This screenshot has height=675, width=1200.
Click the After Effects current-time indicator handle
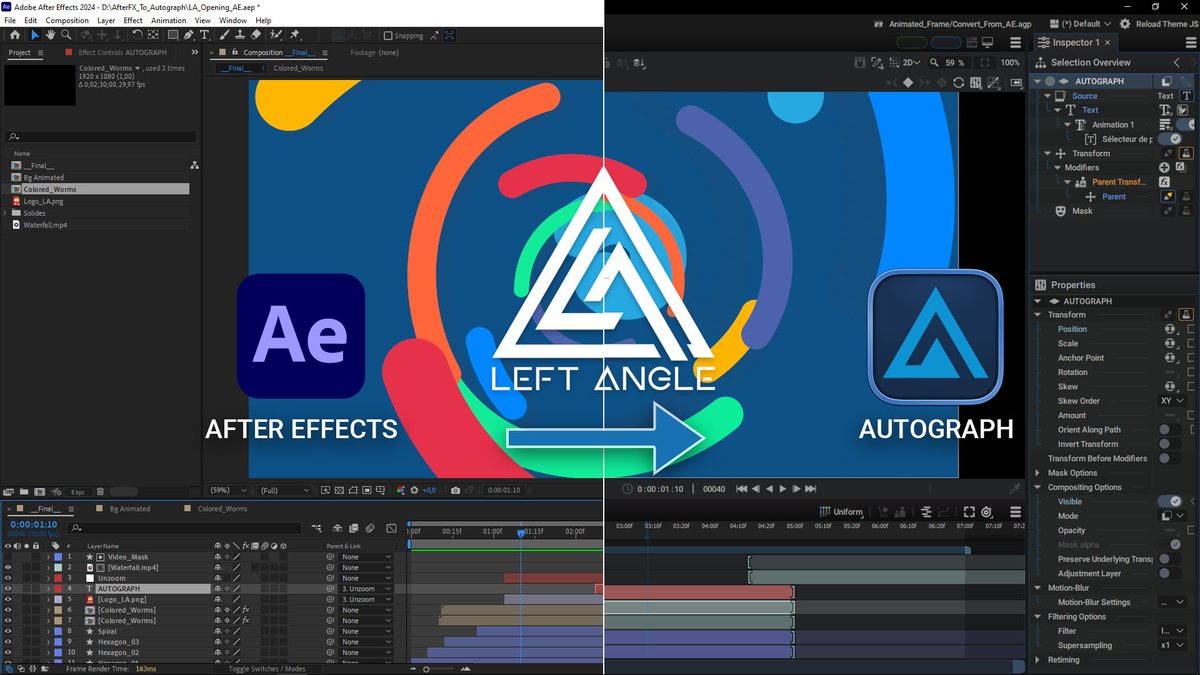point(521,533)
